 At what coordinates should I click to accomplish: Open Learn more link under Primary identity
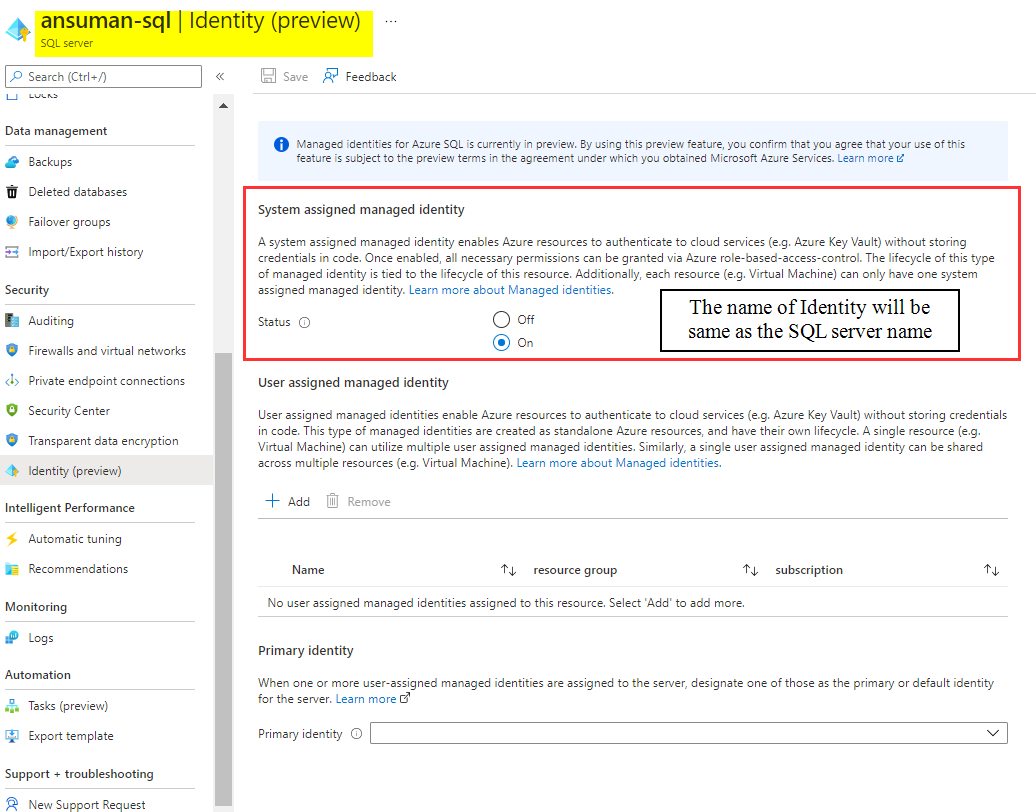coord(373,698)
